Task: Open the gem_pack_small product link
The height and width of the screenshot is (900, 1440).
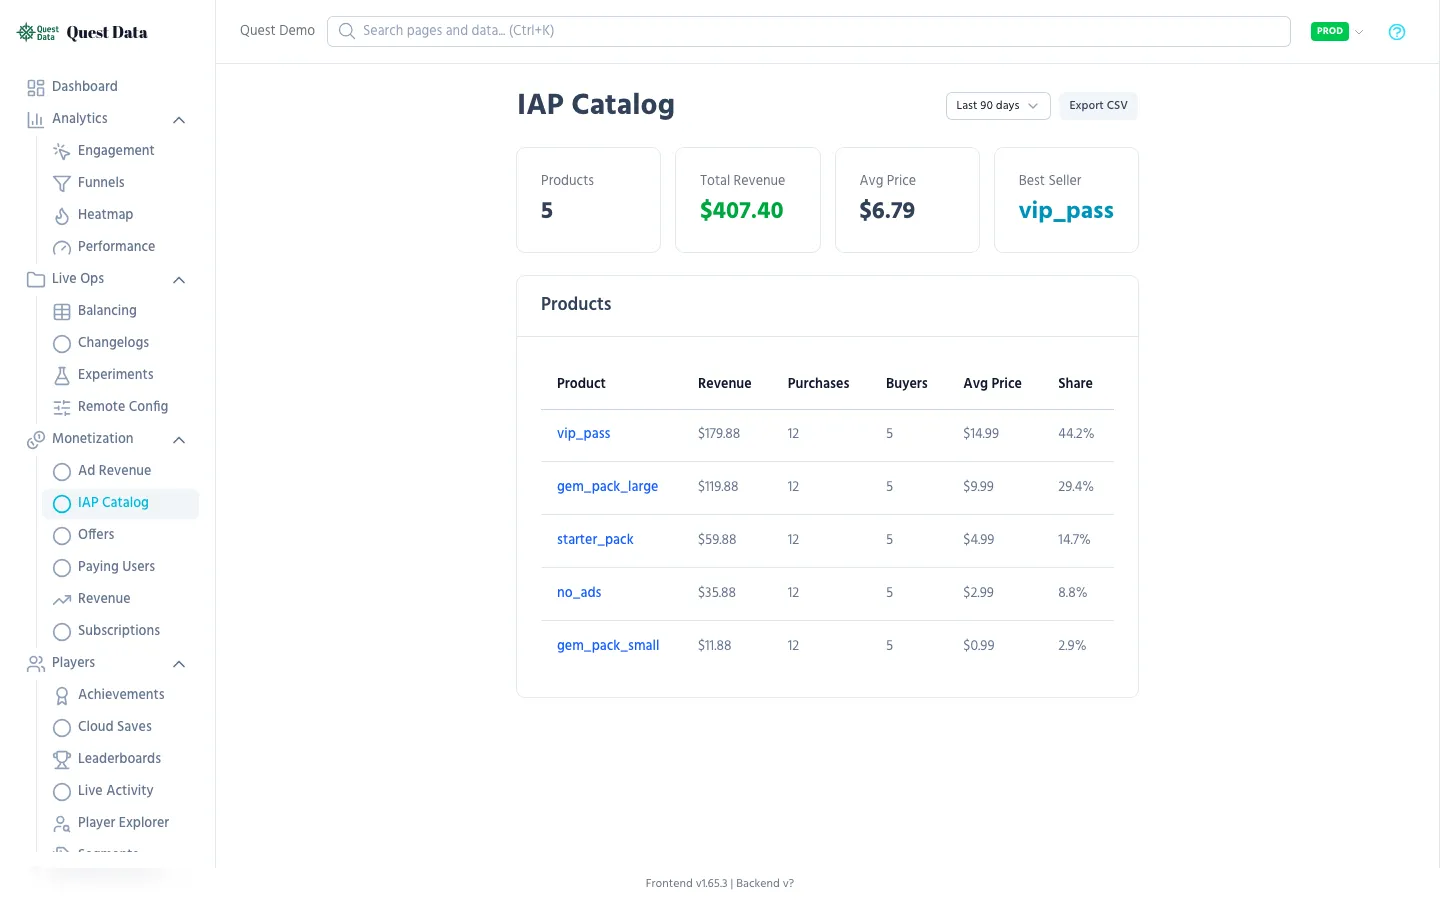Action: [x=608, y=646]
